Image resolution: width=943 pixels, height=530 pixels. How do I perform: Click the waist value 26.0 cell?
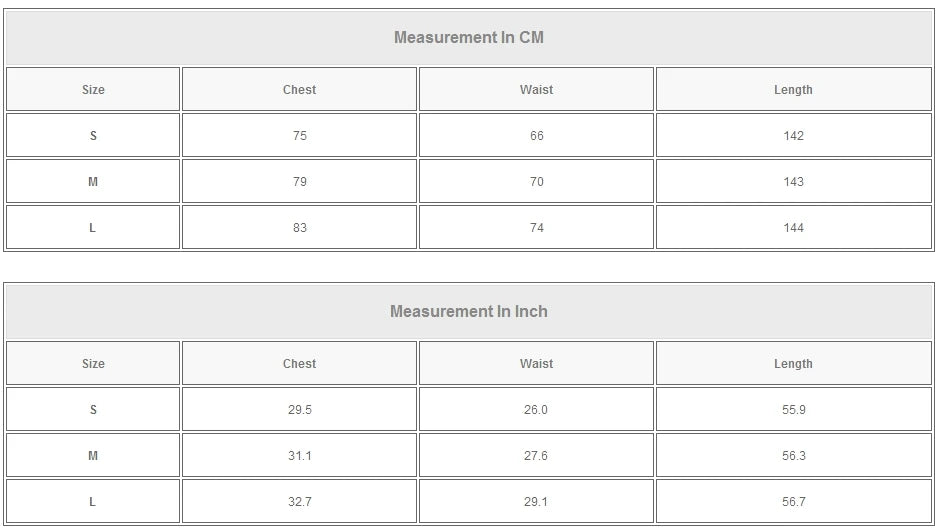click(536, 410)
